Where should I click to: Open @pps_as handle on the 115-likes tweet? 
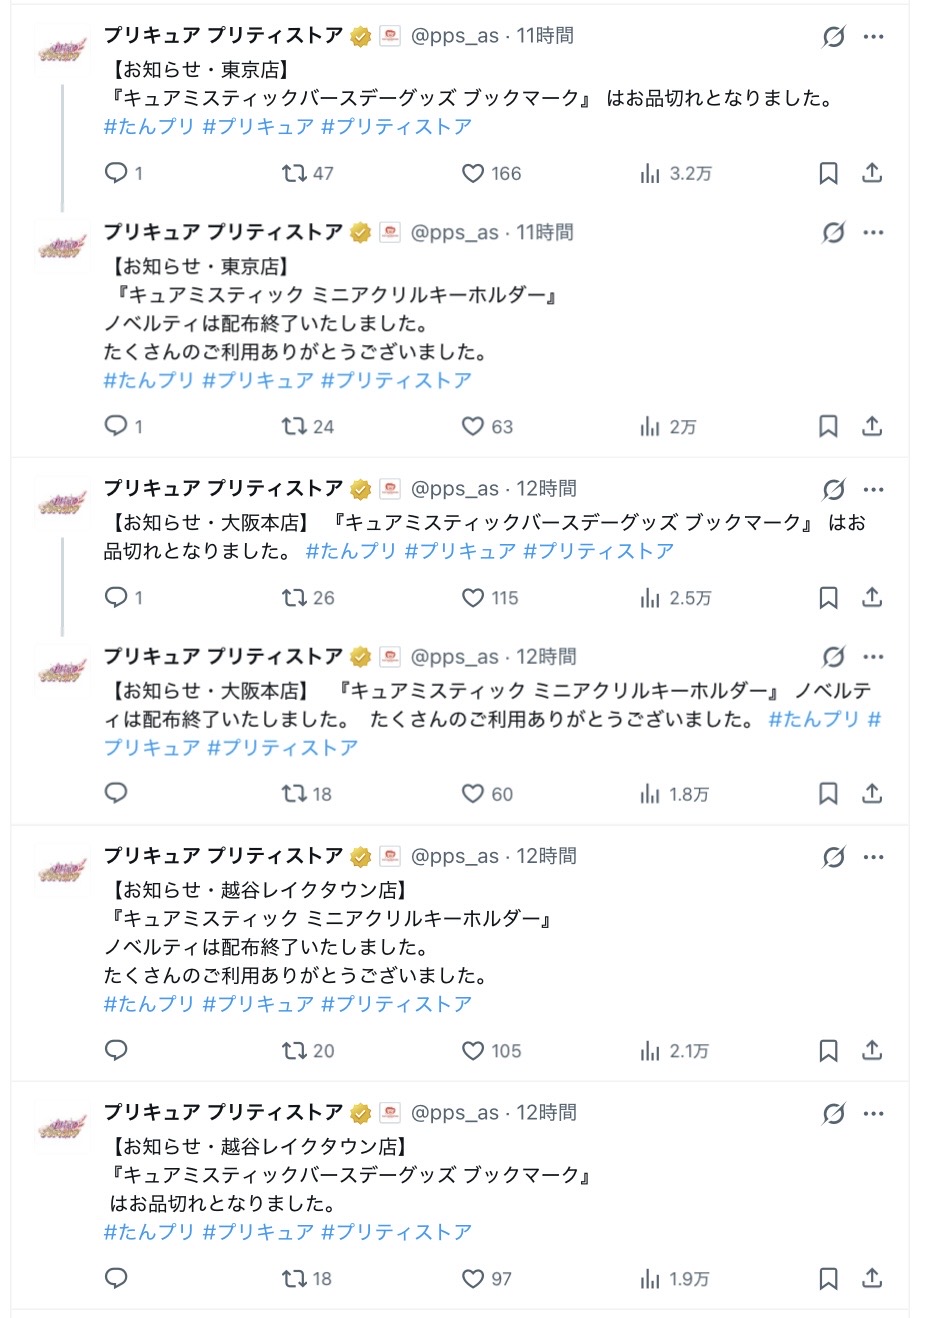click(454, 489)
